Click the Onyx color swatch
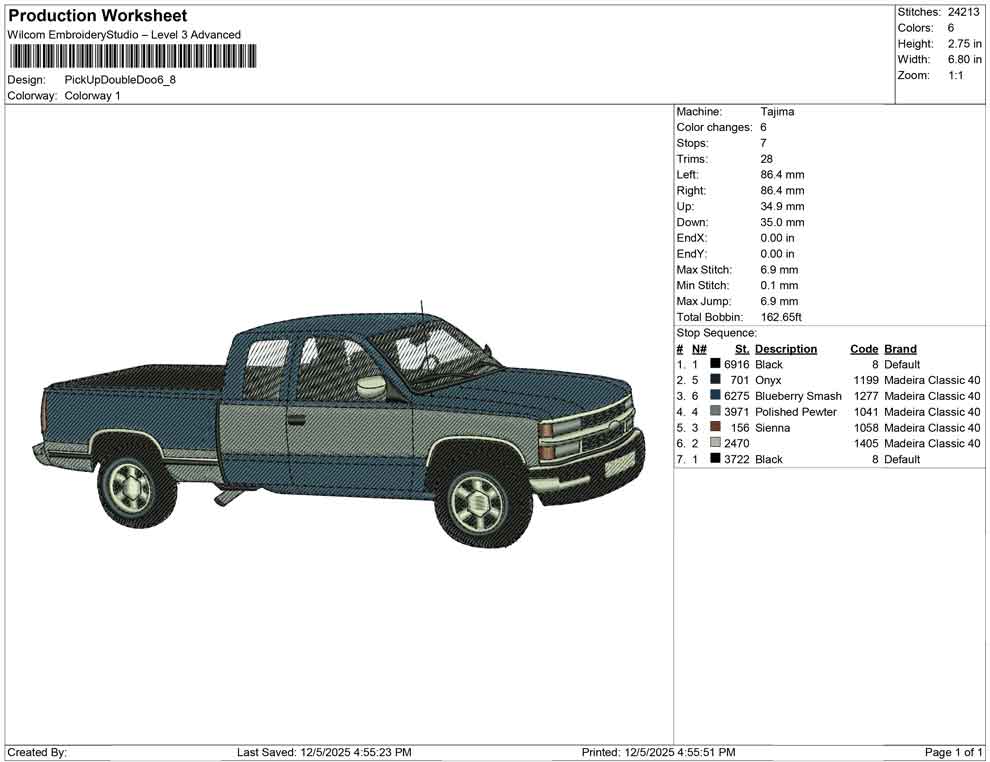This screenshot has width=990, height=762. pos(715,380)
